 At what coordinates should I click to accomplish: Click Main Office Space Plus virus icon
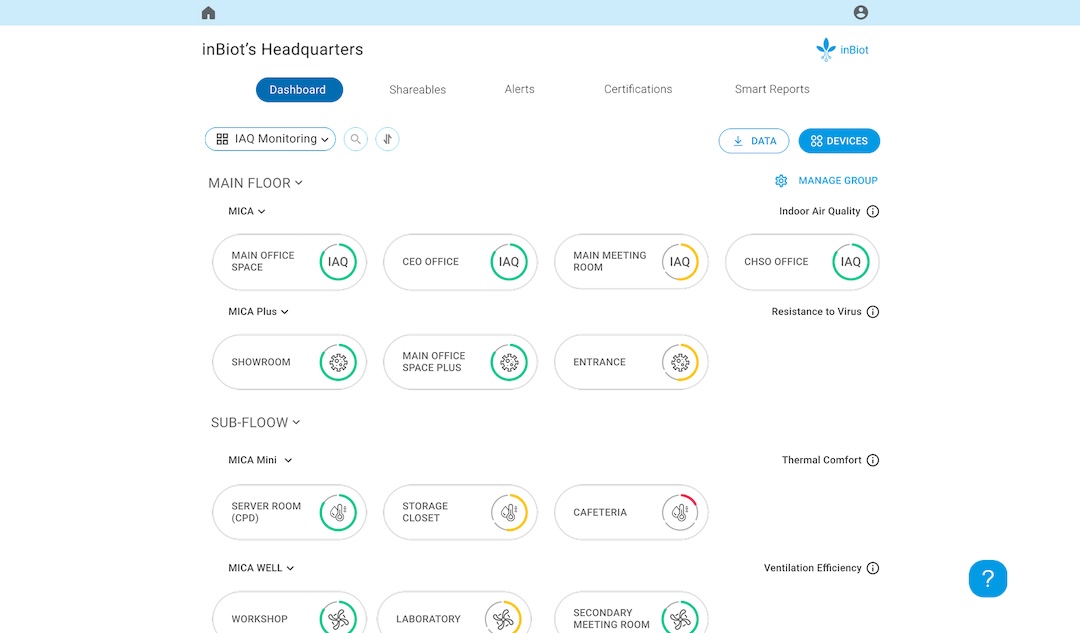coord(508,362)
